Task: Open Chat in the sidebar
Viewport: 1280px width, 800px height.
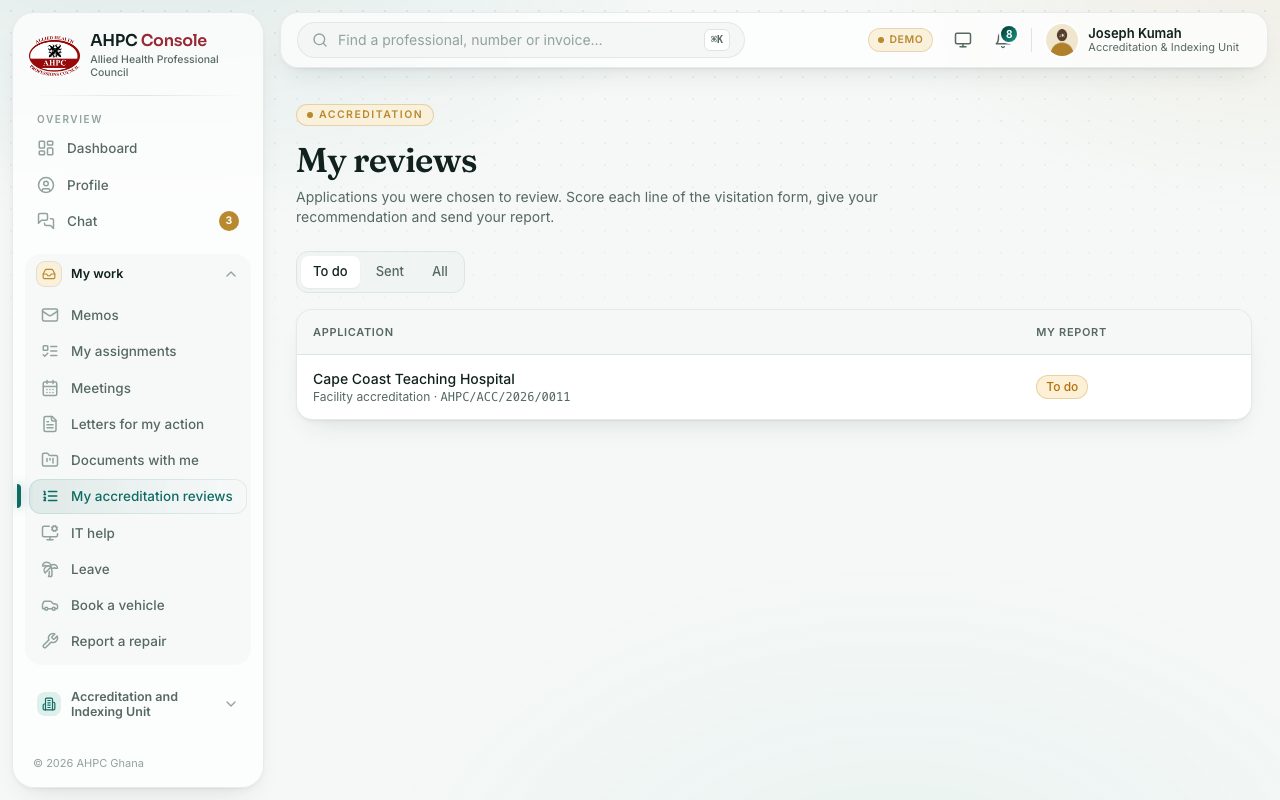Action: coord(138,221)
